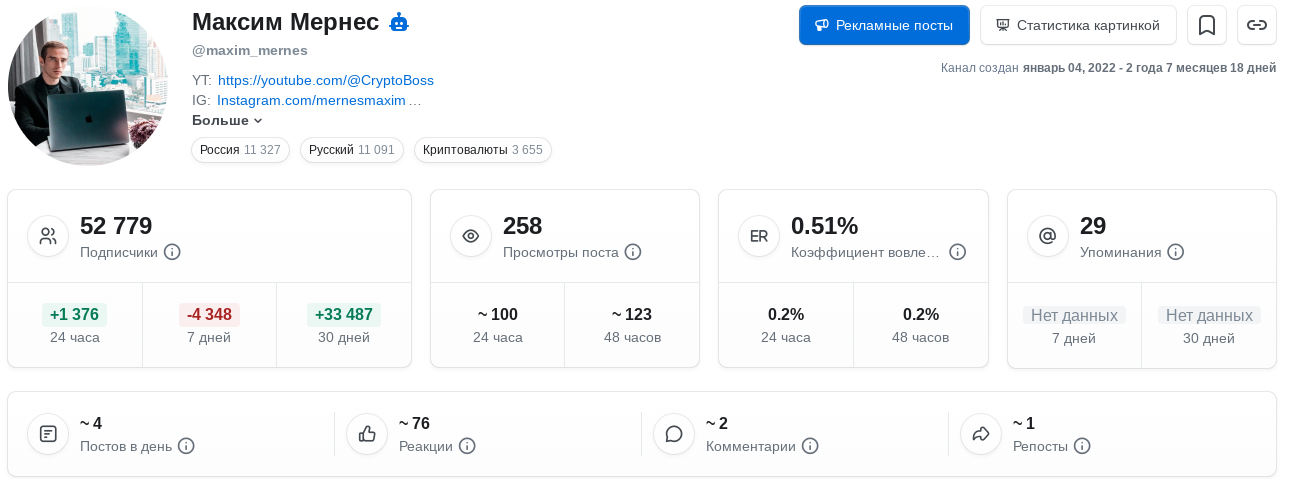This screenshot has height=479, width=1301.
Task: Click Статистика картинкой button
Action: (x=1078, y=25)
